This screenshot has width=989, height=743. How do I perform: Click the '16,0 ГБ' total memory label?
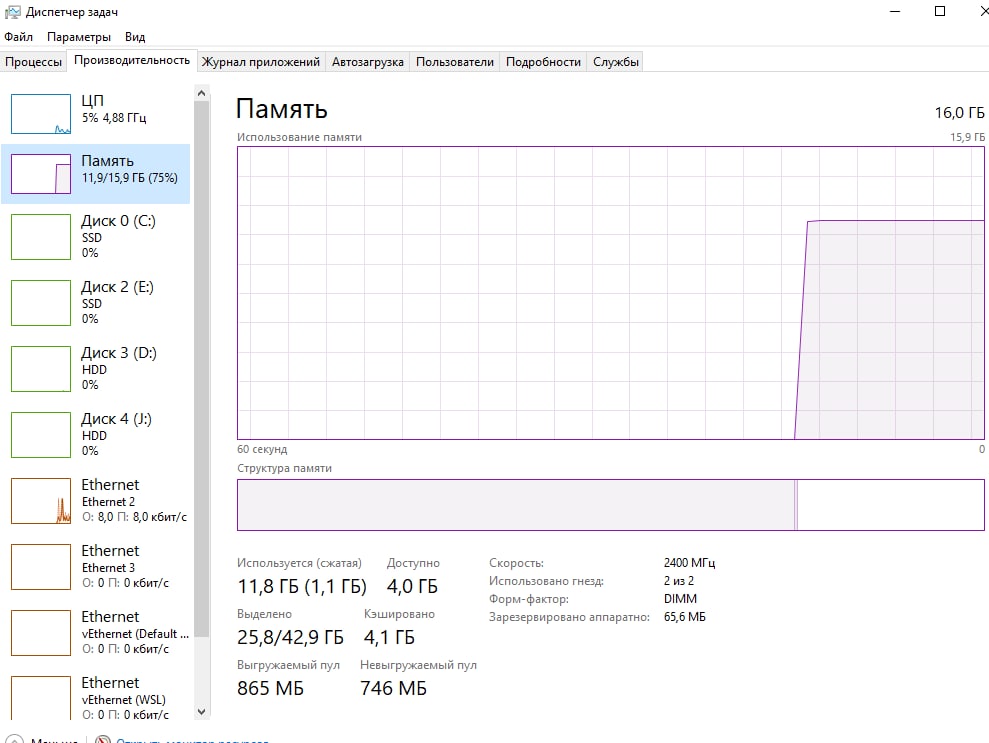pyautogui.click(x=959, y=113)
